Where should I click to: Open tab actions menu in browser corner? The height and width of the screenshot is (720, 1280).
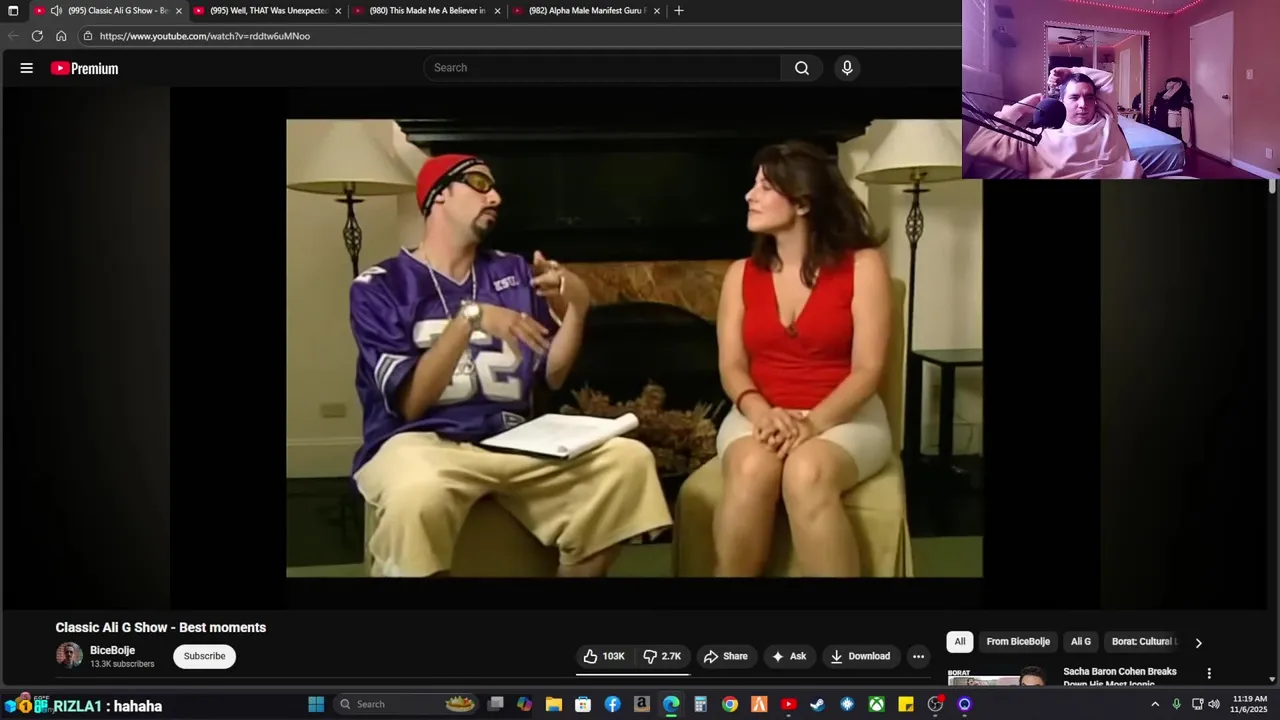[13, 11]
